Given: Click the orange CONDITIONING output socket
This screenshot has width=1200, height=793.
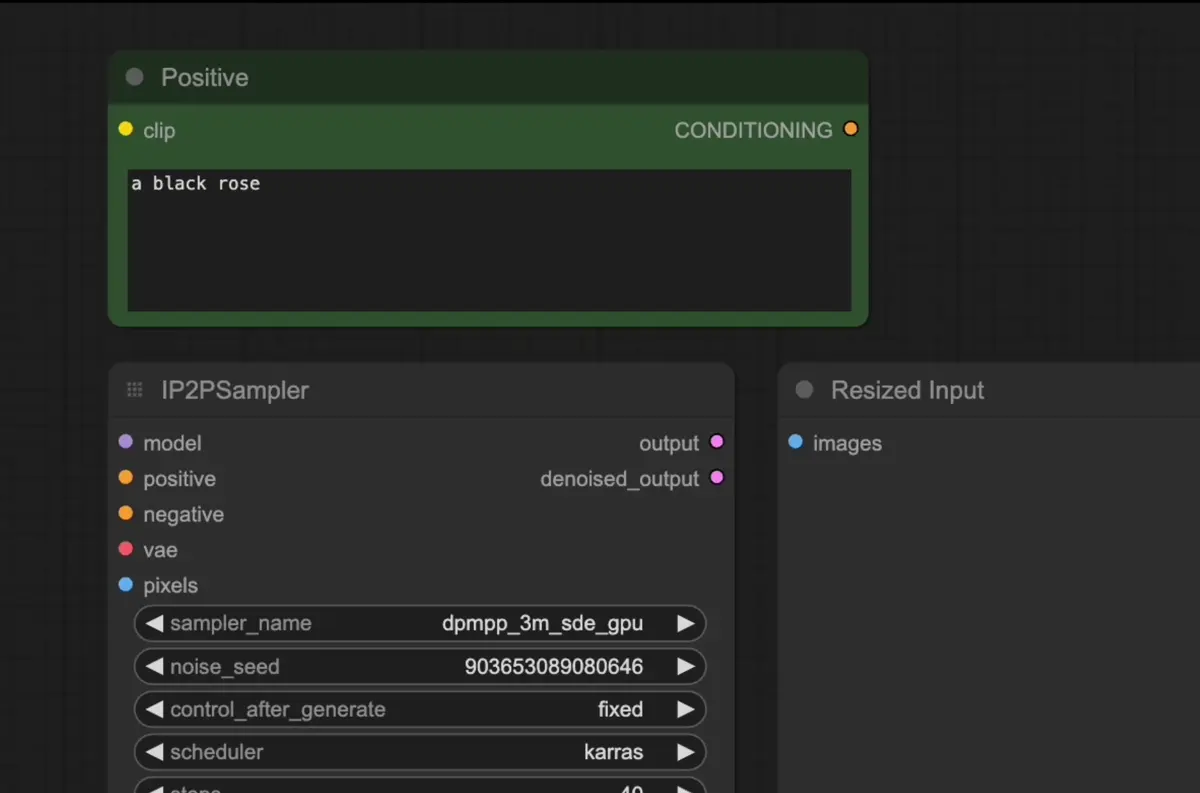Looking at the screenshot, I should [850, 129].
